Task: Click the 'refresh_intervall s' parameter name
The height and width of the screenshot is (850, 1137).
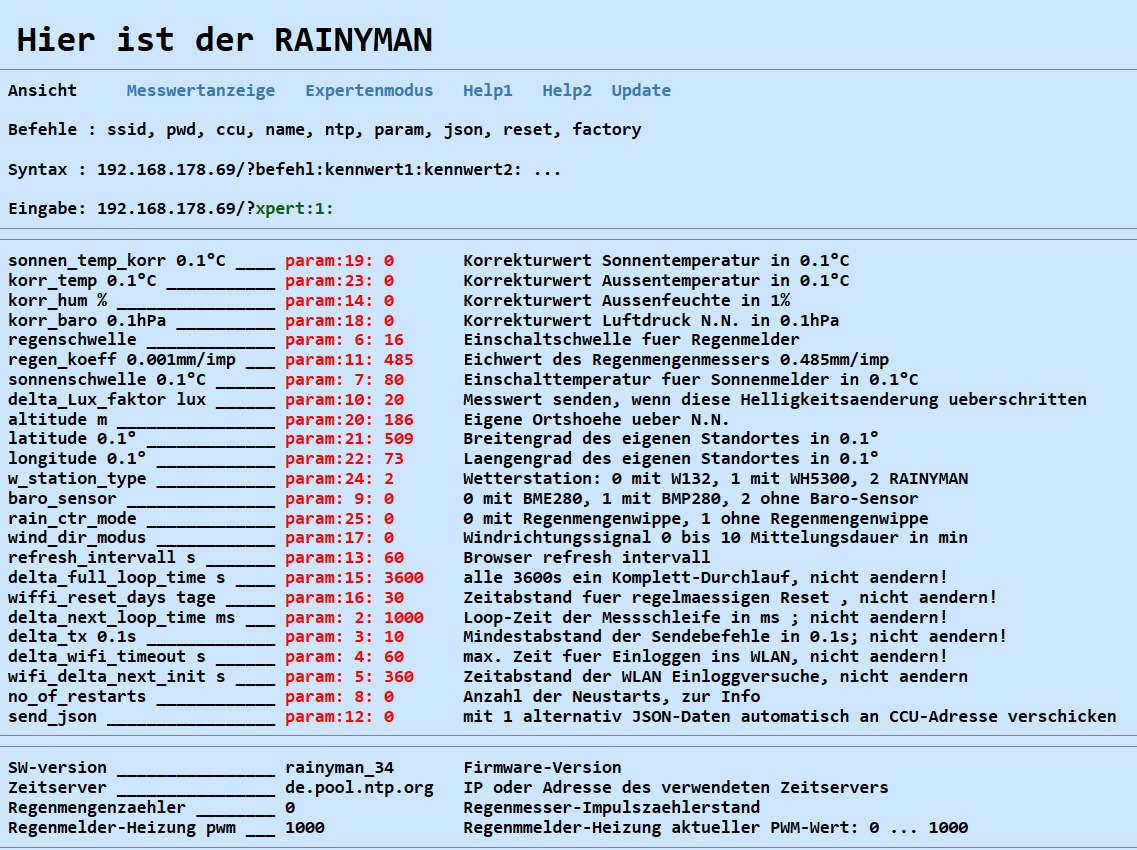Action: pos(102,558)
